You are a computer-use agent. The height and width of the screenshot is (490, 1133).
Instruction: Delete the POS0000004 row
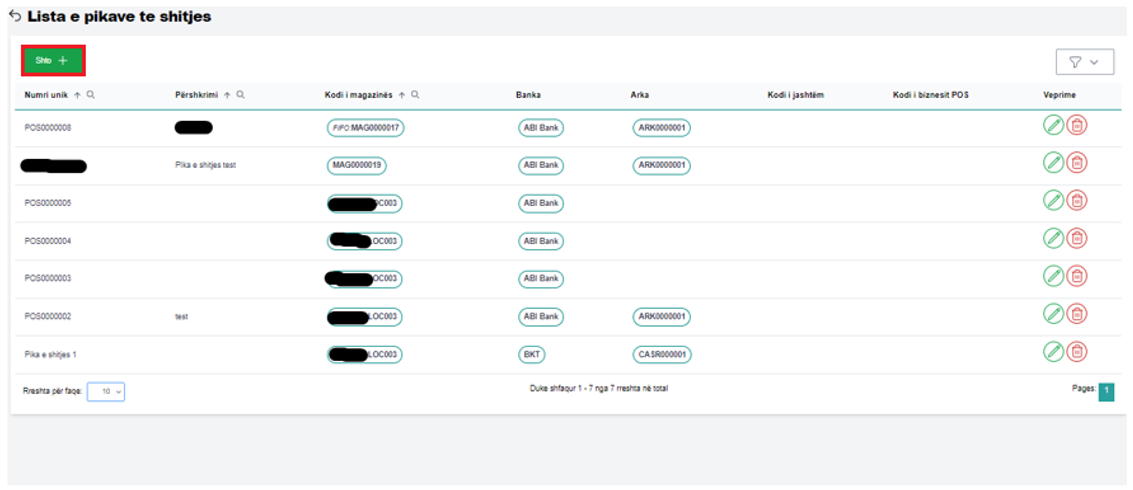tap(1076, 238)
